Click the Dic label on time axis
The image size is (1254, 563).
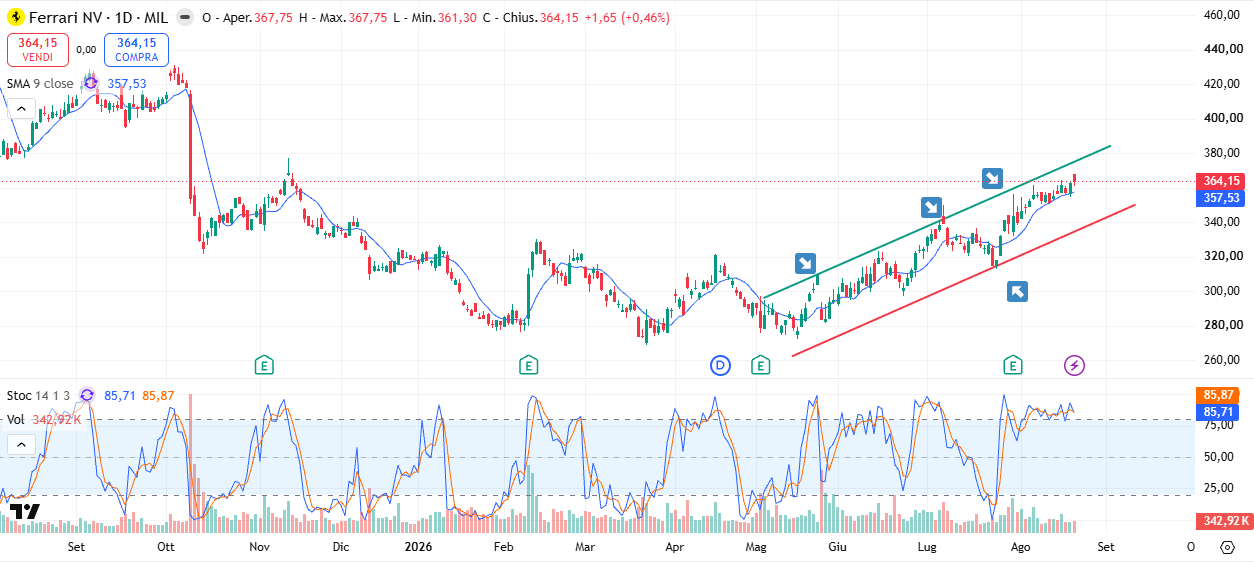[x=341, y=547]
